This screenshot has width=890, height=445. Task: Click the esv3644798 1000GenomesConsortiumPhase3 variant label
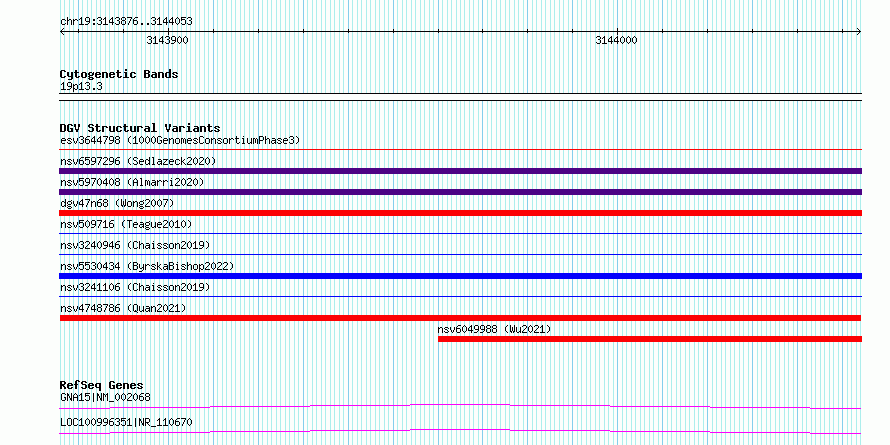[x=180, y=140]
